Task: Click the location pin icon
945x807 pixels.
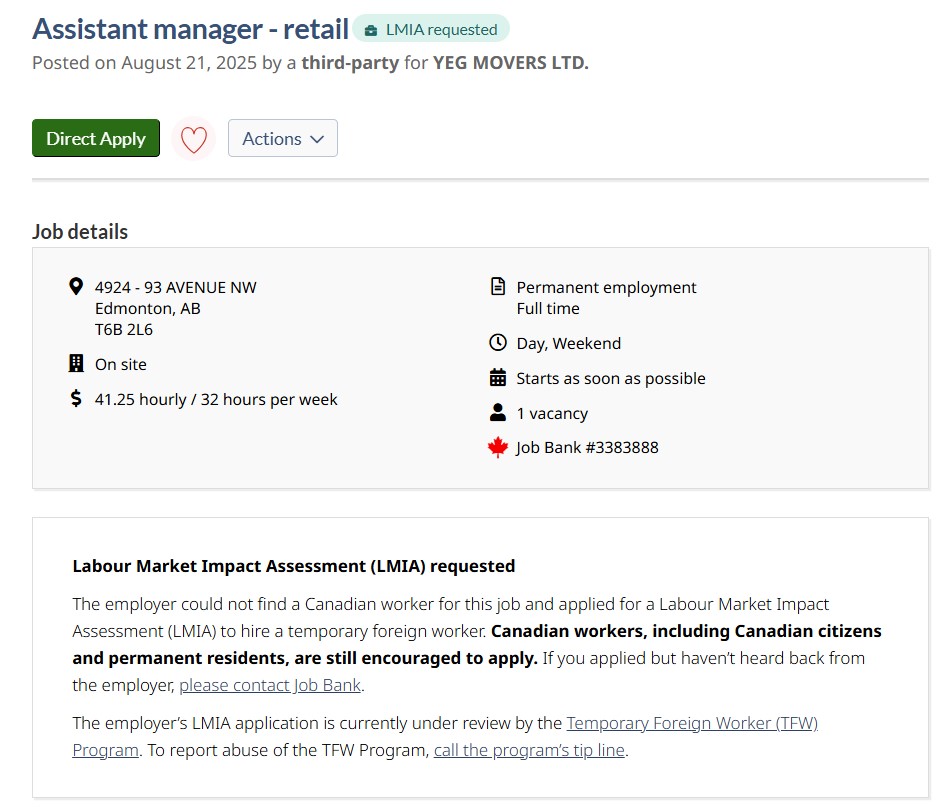Action: coord(76,287)
